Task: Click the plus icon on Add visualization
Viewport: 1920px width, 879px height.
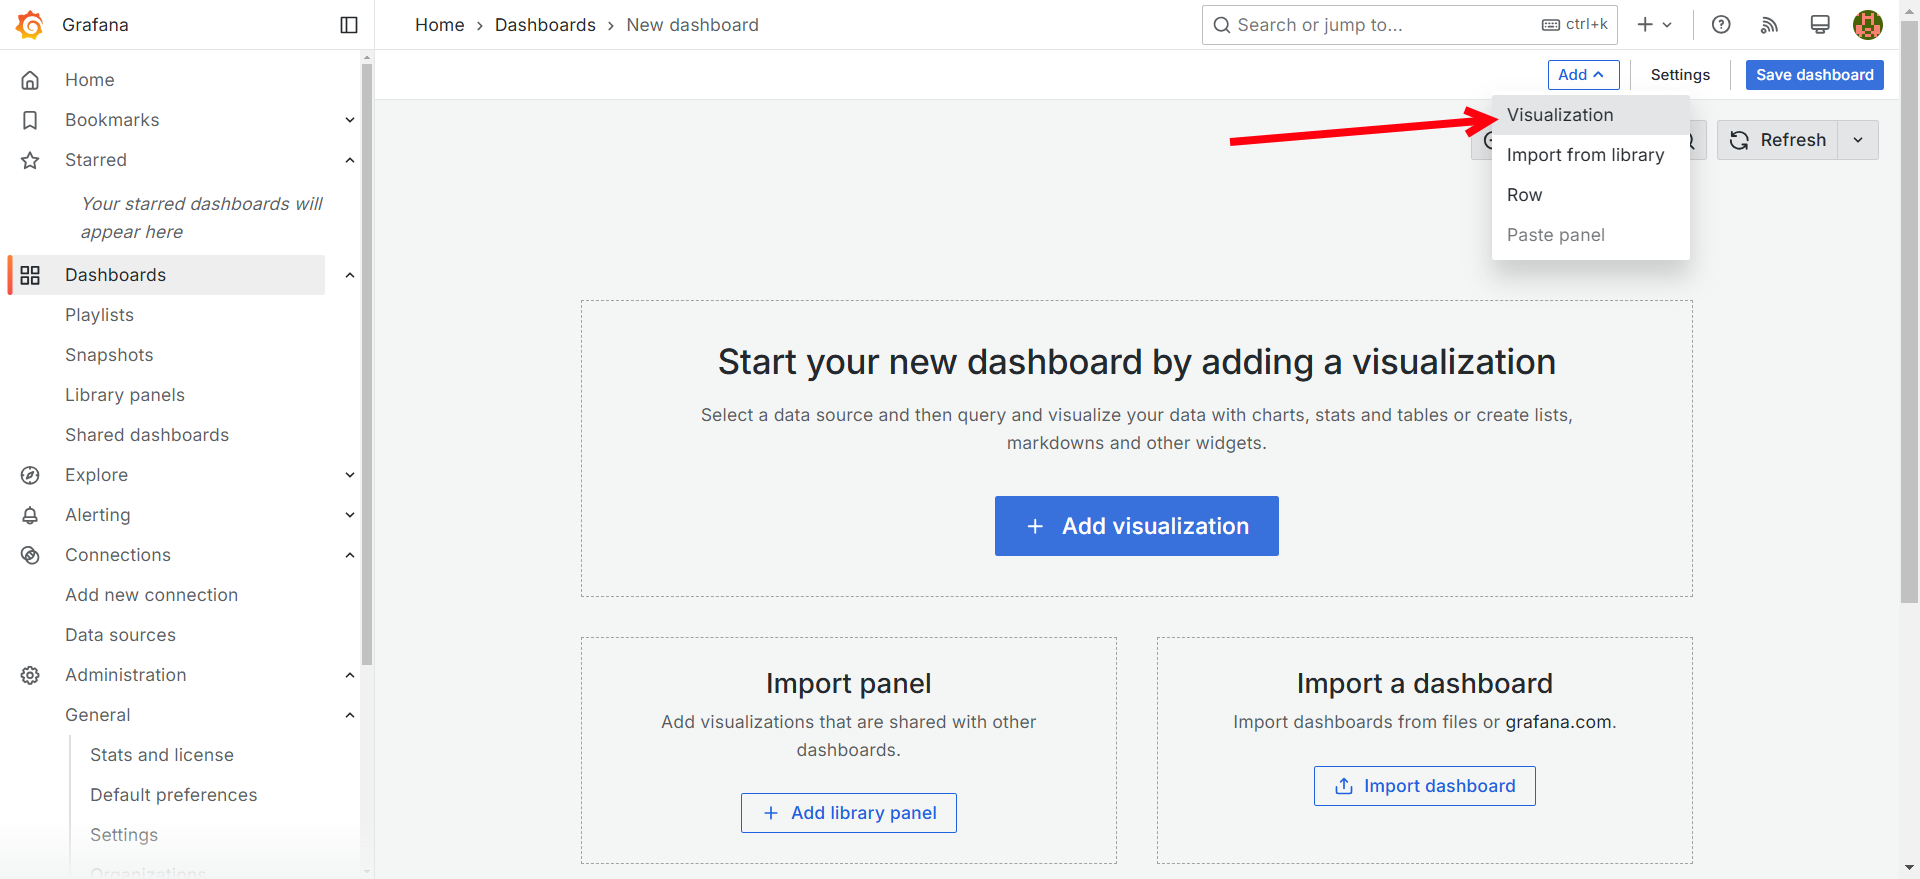Action: tap(1035, 526)
